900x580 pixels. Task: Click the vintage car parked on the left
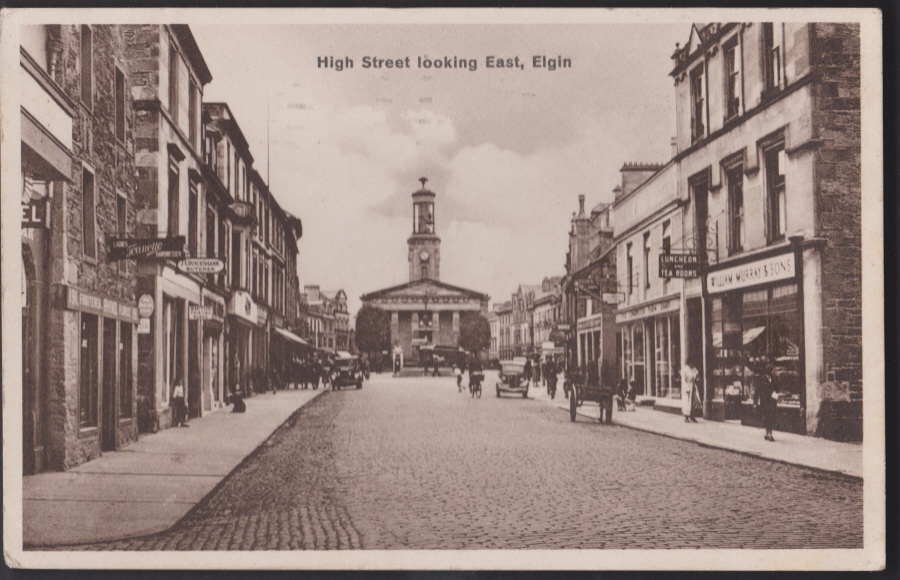click(x=347, y=372)
